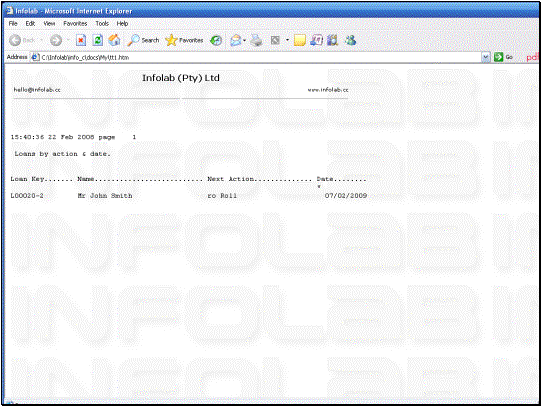Expand the Mail options dropdown arrow

pos(244,40)
